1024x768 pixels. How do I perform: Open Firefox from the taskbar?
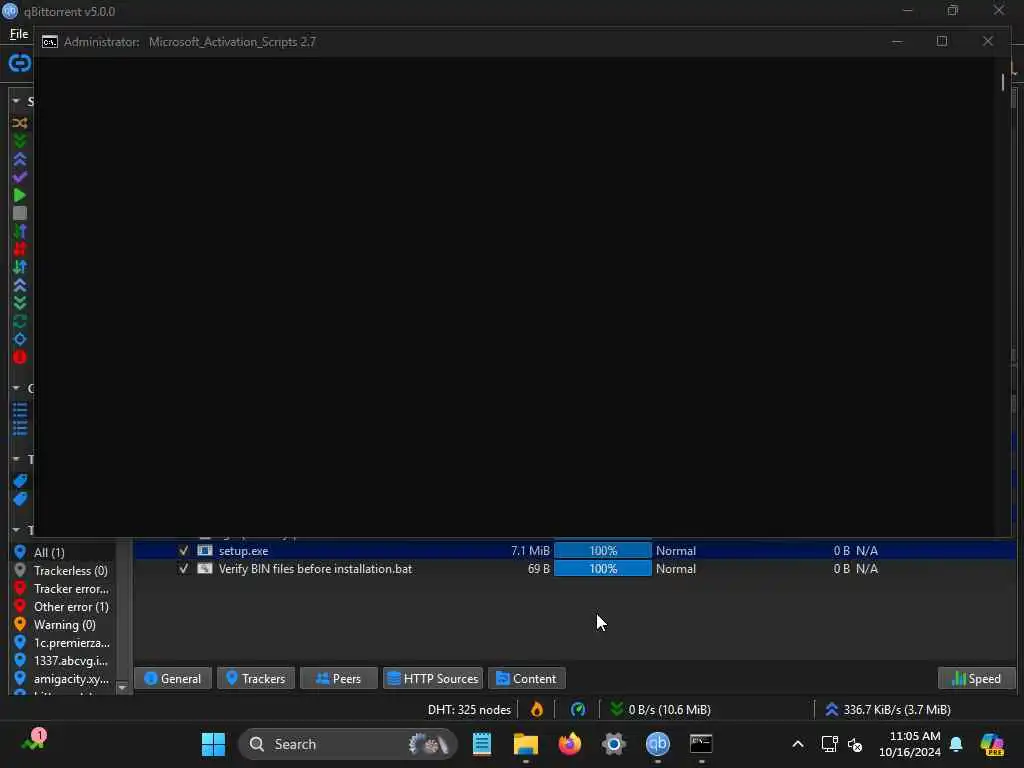click(569, 744)
